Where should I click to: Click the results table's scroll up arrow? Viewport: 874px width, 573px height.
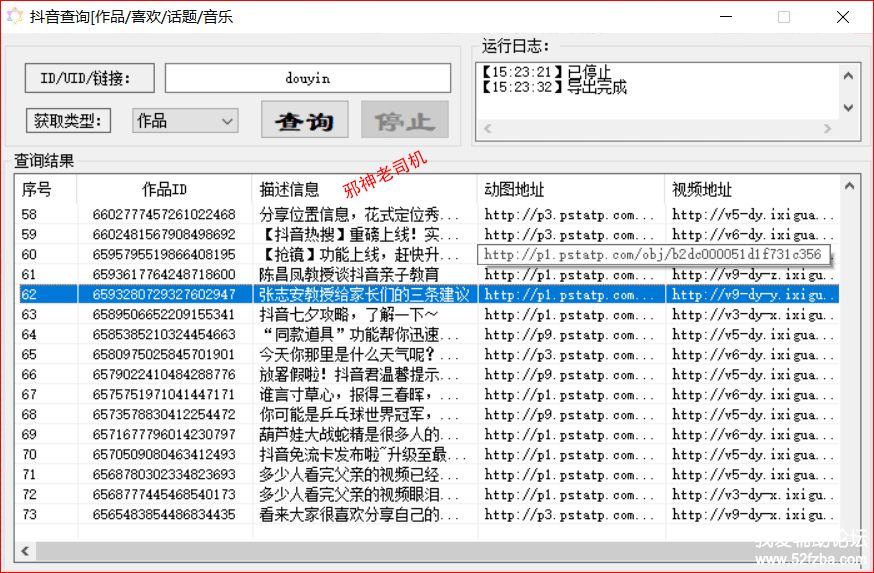pyautogui.click(x=849, y=186)
